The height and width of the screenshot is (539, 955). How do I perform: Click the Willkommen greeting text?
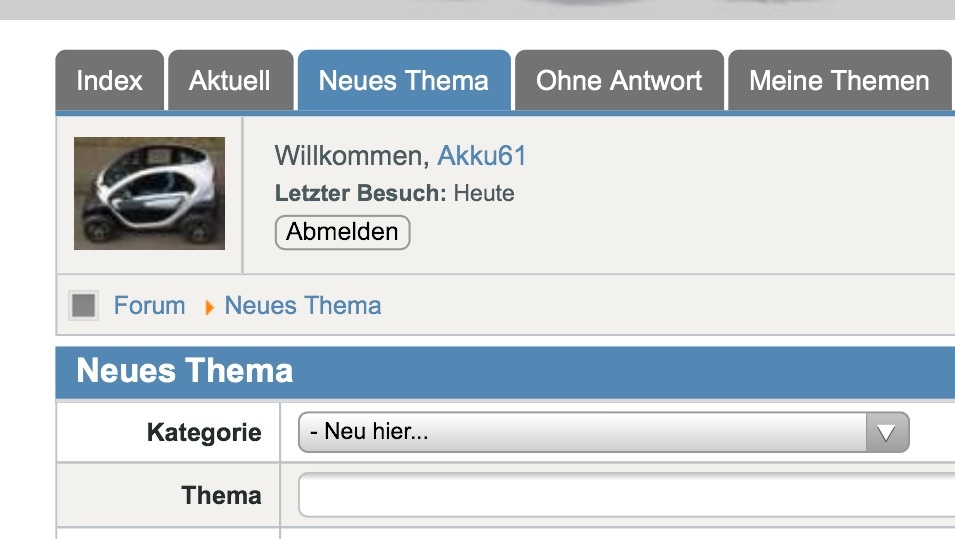pos(350,156)
